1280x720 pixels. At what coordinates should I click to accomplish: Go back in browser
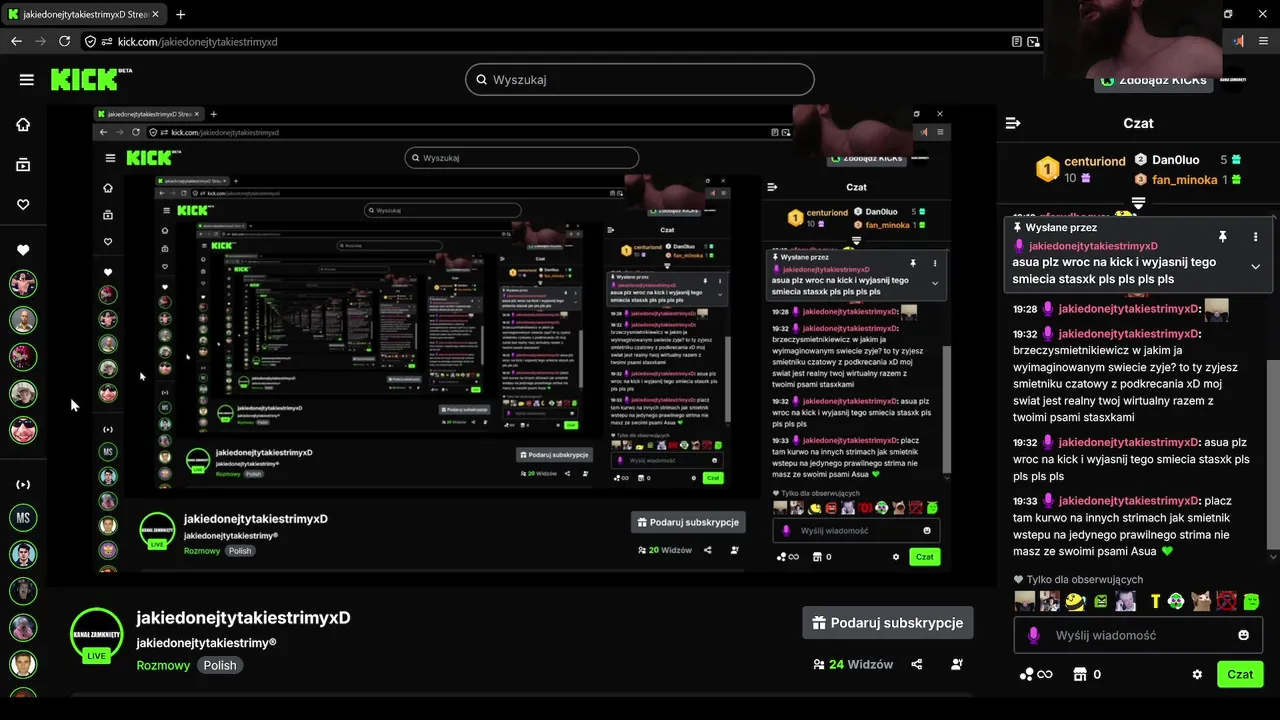(16, 42)
